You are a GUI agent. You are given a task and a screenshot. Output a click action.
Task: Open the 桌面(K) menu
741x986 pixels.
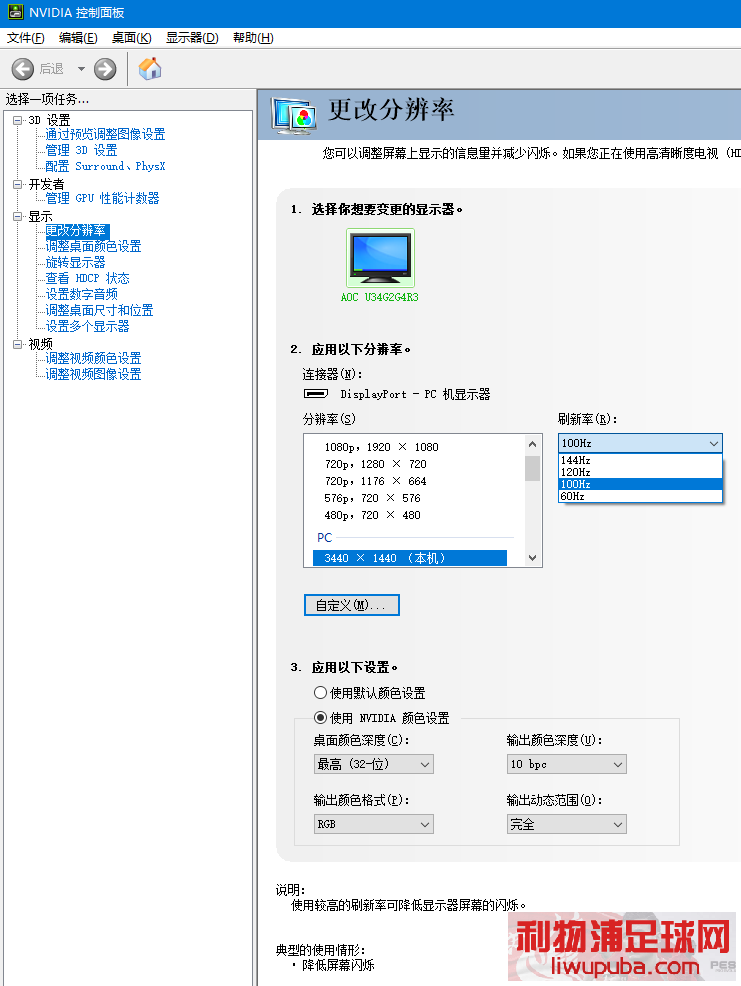click(x=131, y=38)
